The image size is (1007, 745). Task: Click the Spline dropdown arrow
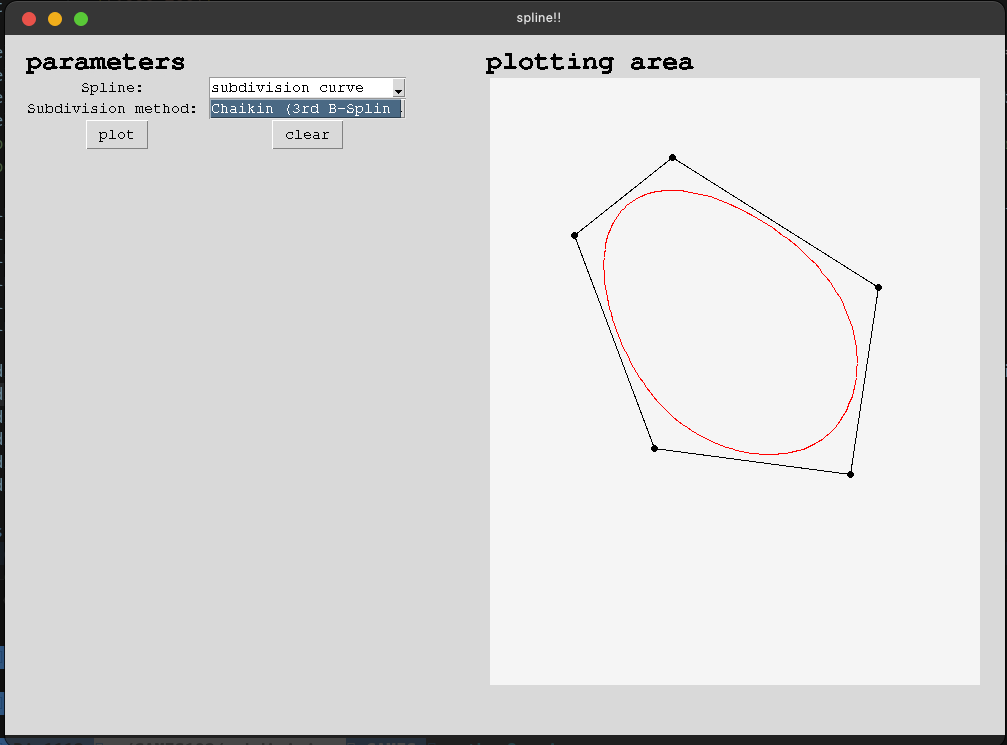click(398, 89)
